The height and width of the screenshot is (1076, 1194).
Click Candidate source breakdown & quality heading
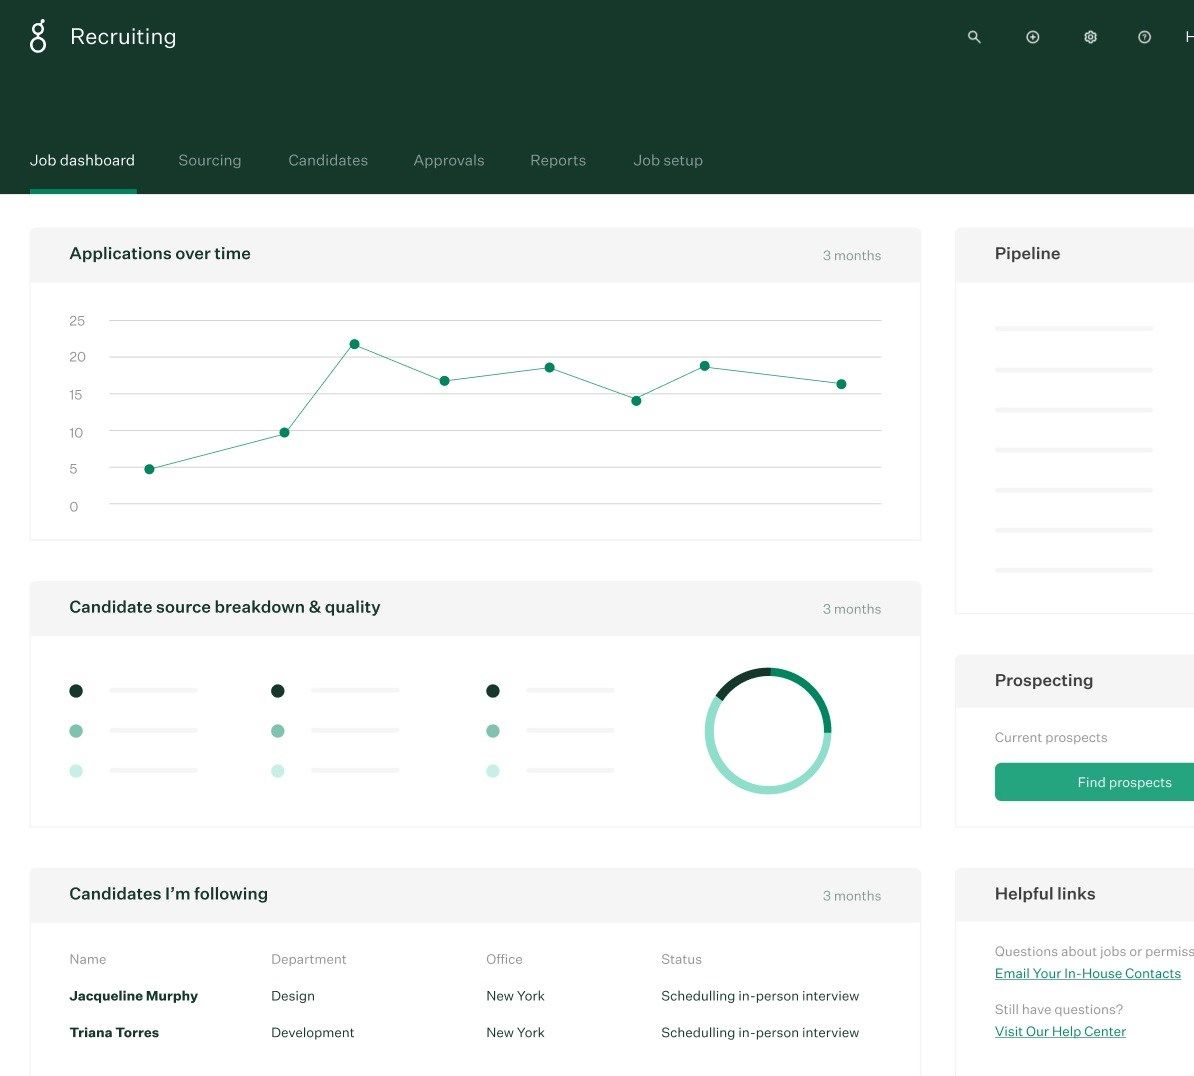pyautogui.click(x=225, y=607)
